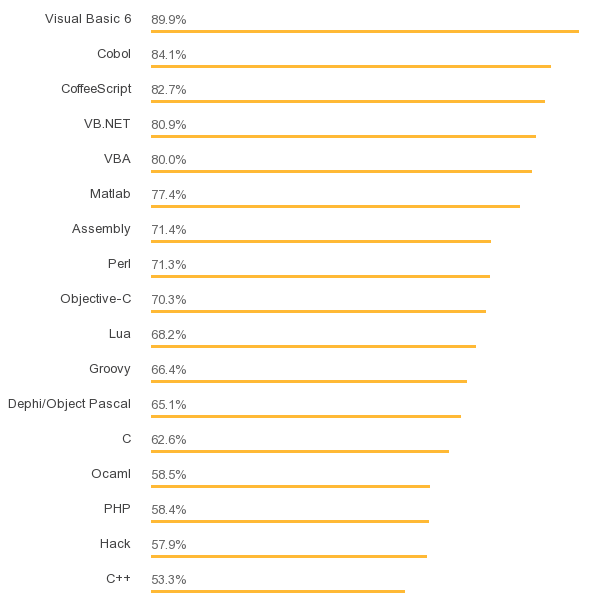Click the 62.6% value for C
Viewport: 600px width, 603px height.
pos(168,440)
